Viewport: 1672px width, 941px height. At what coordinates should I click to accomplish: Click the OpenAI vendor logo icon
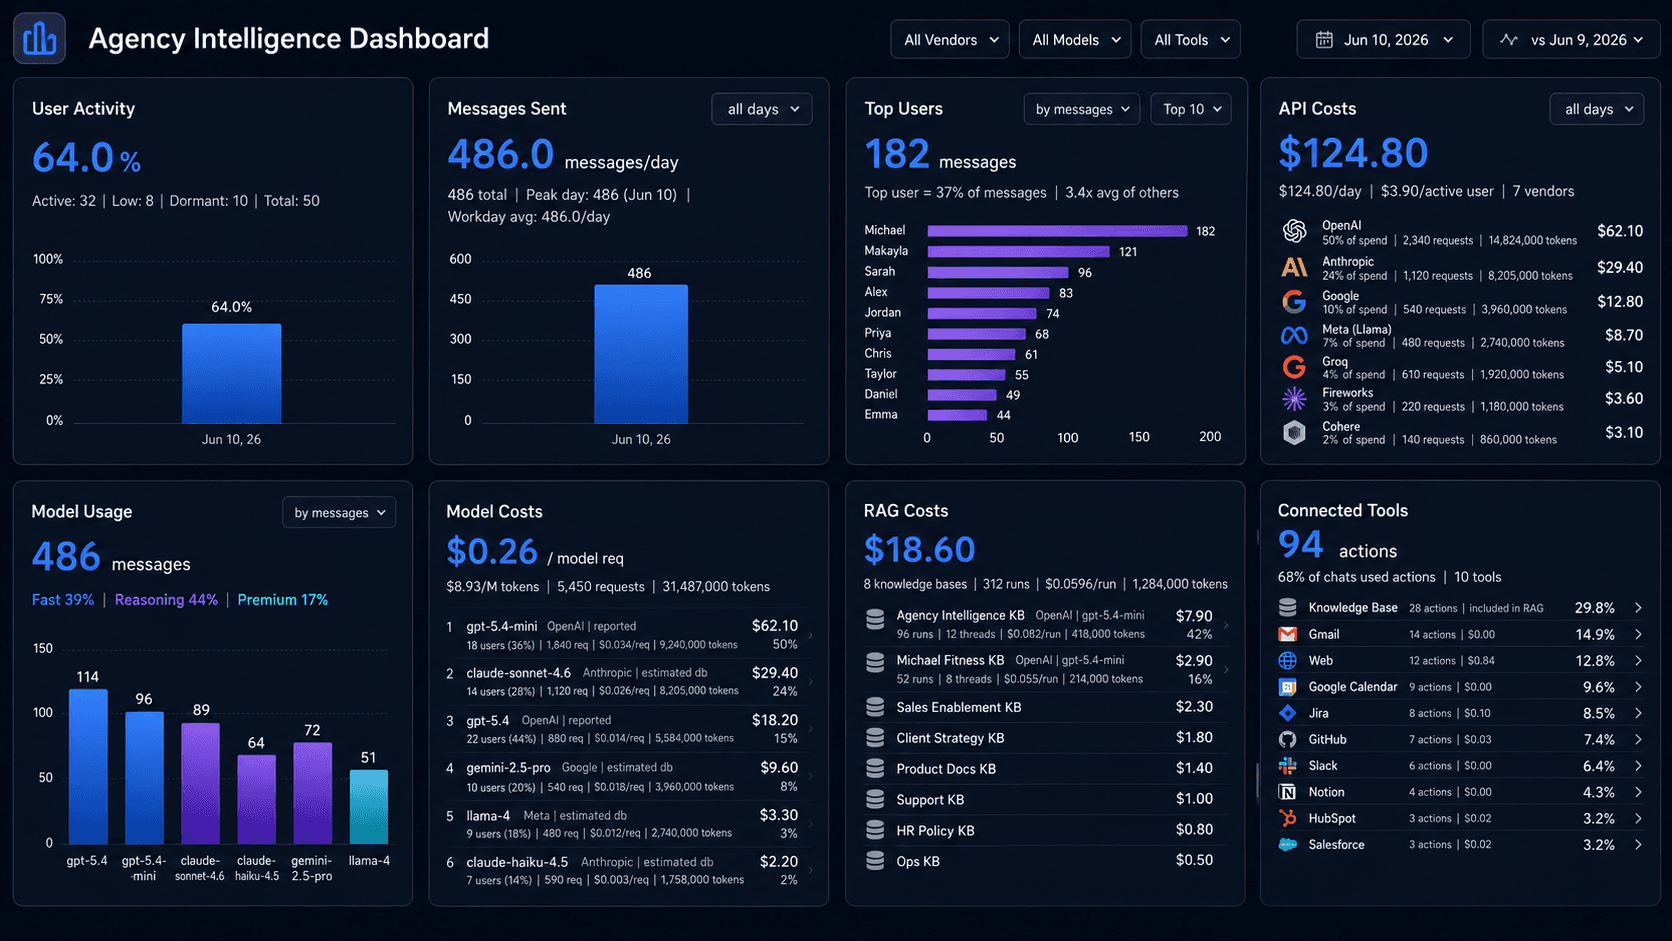pos(1294,231)
